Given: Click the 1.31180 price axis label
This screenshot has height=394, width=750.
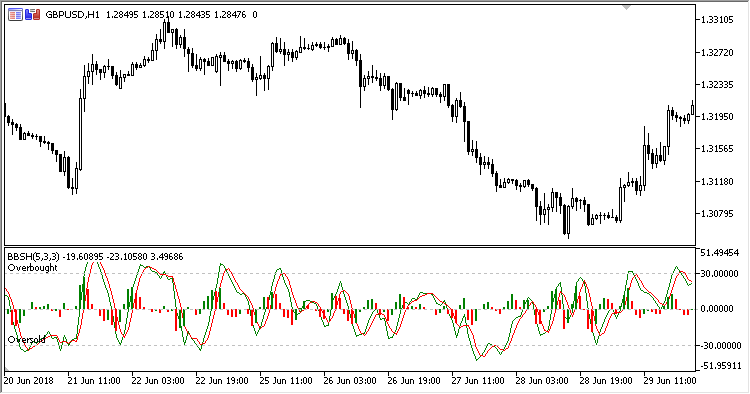Looking at the screenshot, I should (717, 181).
